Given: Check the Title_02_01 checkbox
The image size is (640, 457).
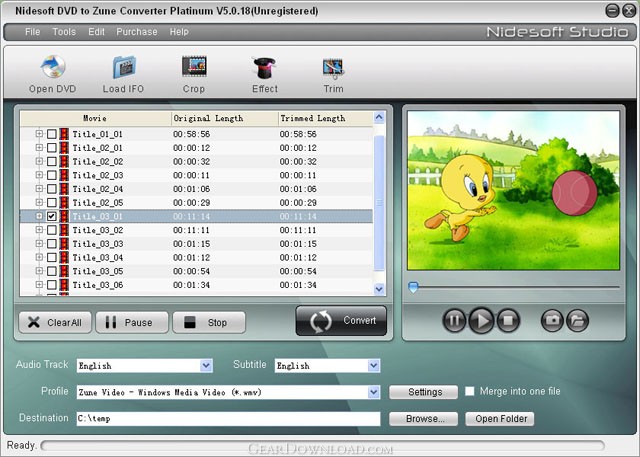Looking at the screenshot, I should point(51,148).
